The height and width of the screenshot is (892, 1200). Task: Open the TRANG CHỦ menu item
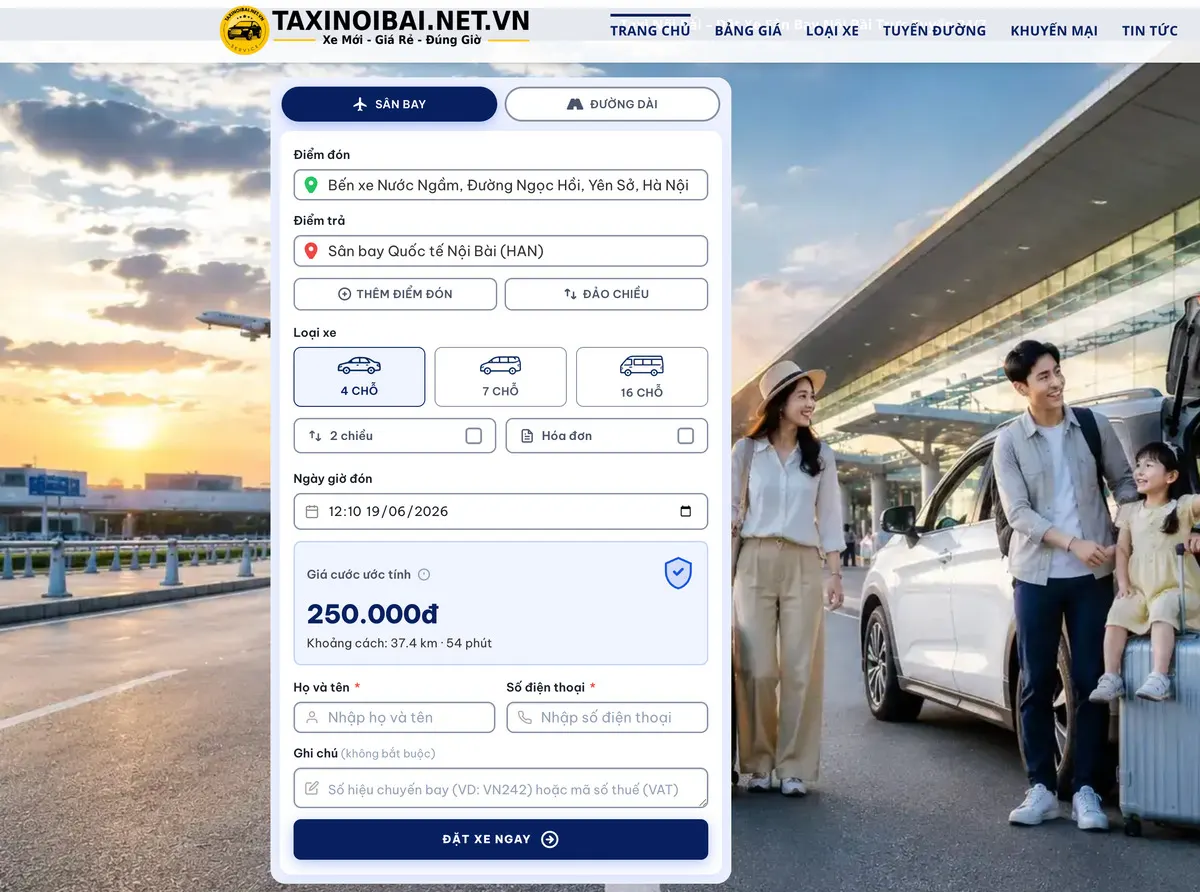coord(650,31)
